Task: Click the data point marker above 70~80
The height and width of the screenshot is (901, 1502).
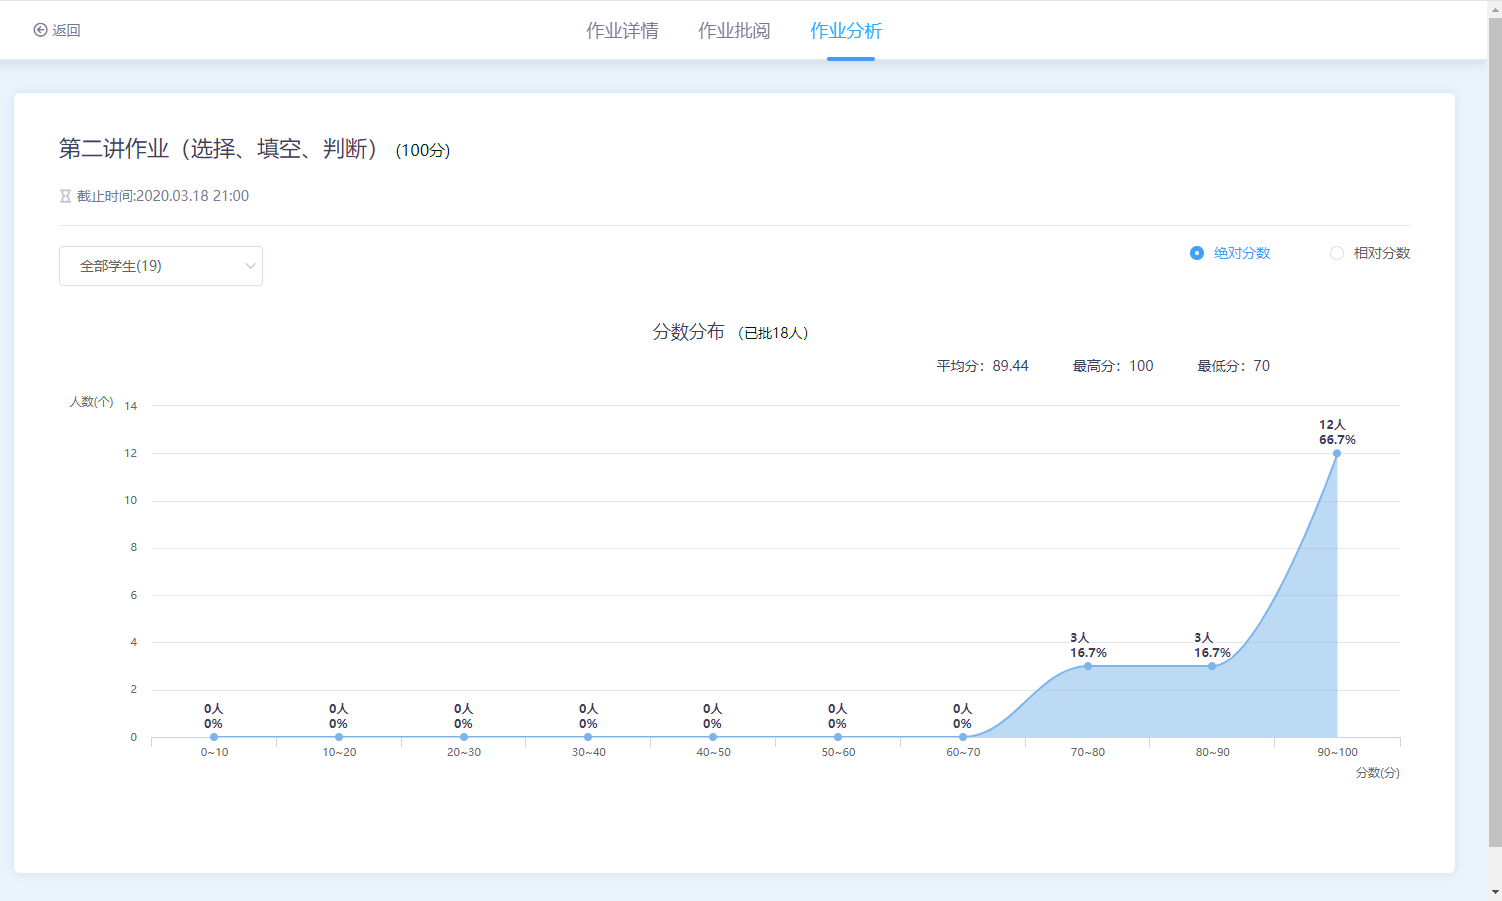Action: 1087,664
